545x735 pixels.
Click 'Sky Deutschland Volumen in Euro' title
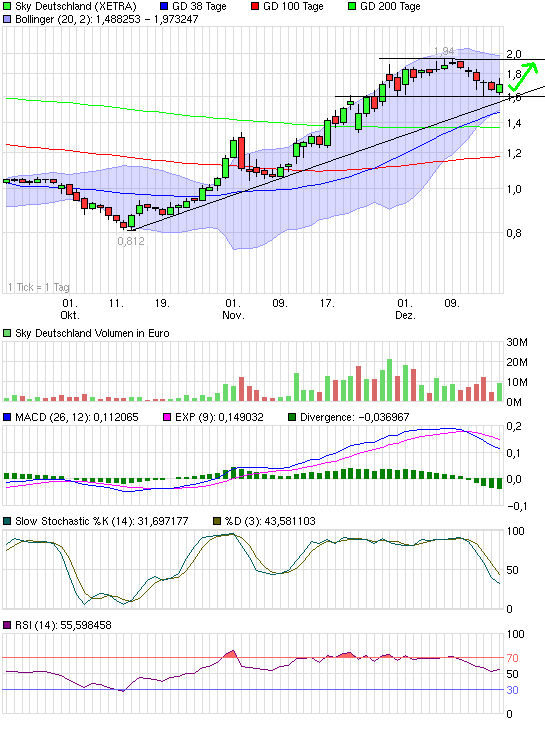(x=92, y=333)
